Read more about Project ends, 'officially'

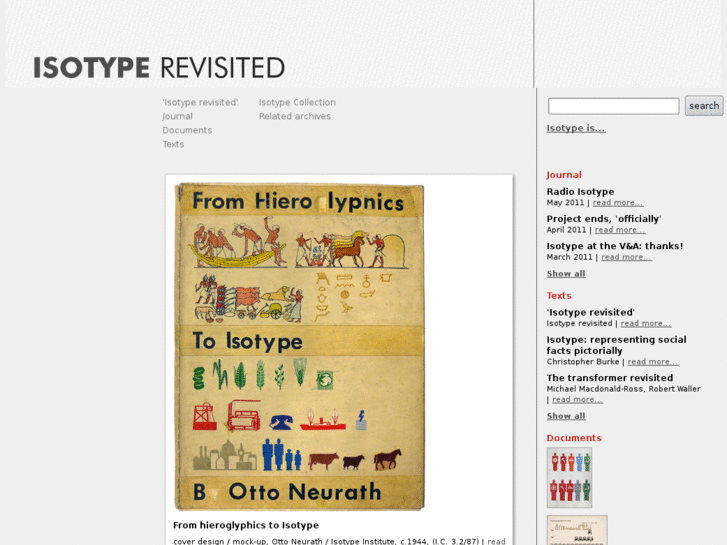(x=619, y=230)
